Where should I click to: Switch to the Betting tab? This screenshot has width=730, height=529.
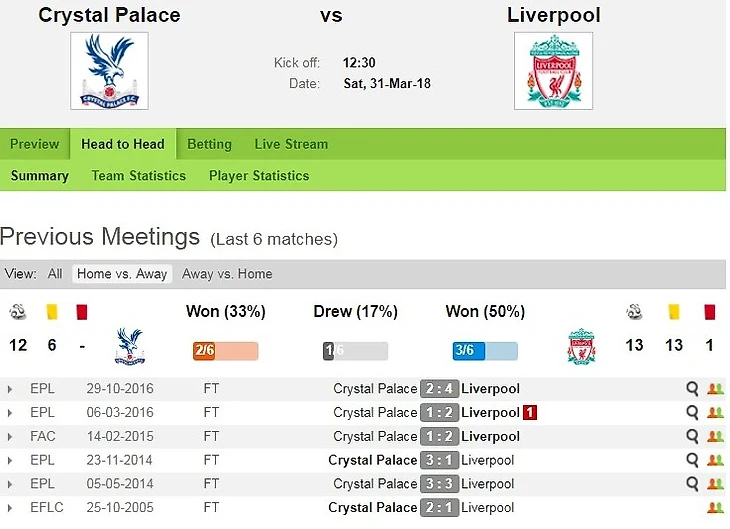coord(209,144)
